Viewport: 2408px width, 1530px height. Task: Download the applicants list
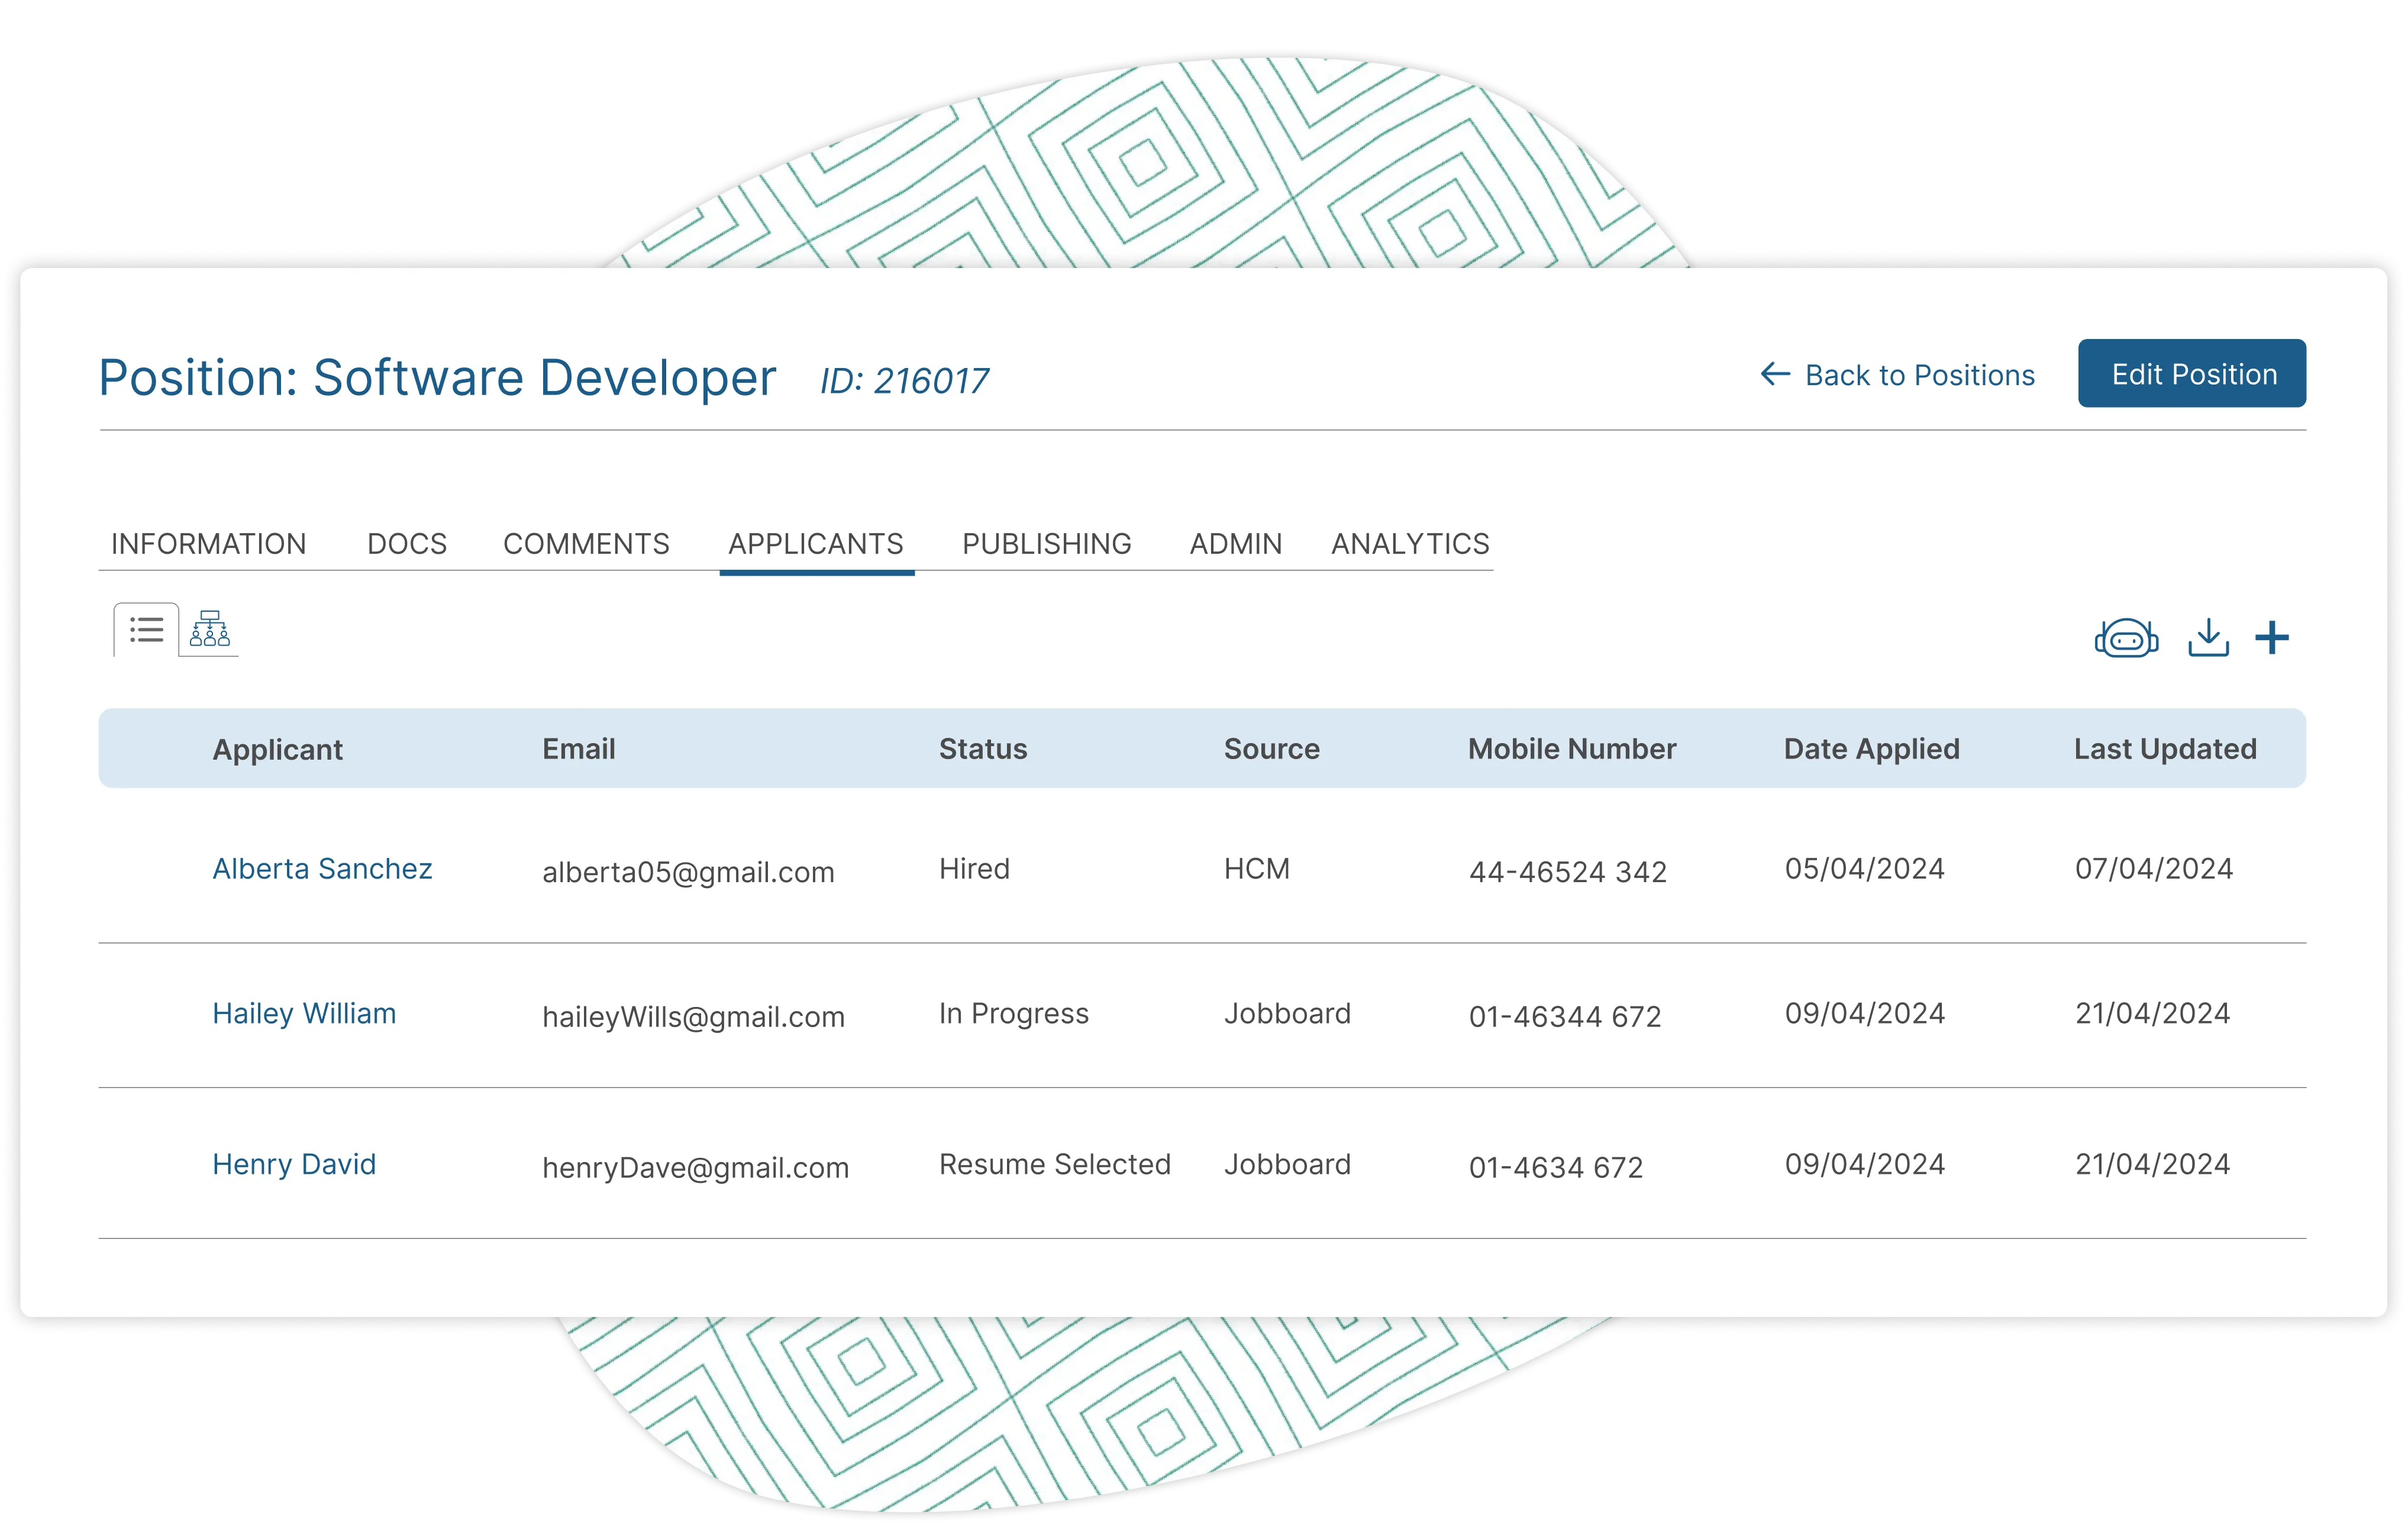point(2208,638)
